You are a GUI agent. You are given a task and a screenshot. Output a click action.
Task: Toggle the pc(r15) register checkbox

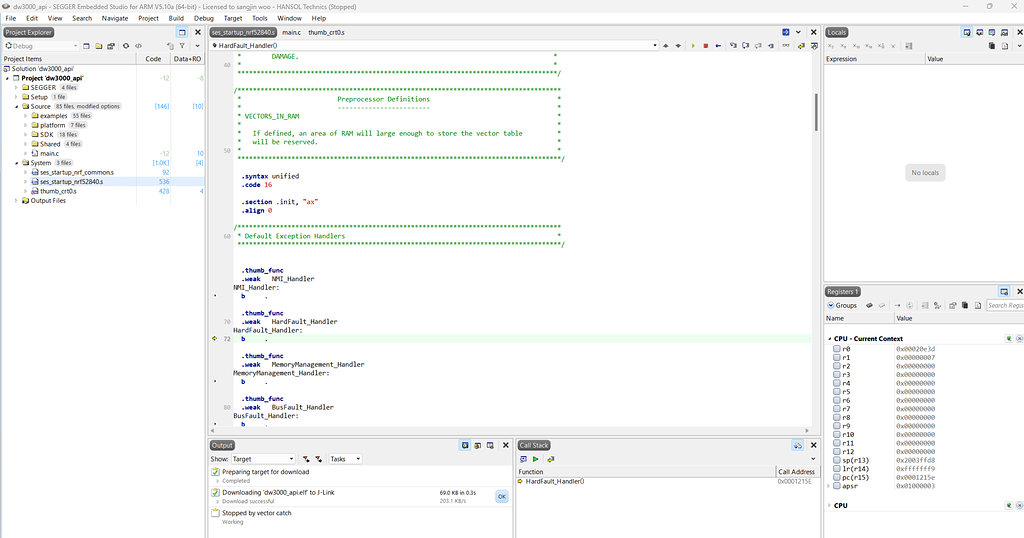point(837,477)
